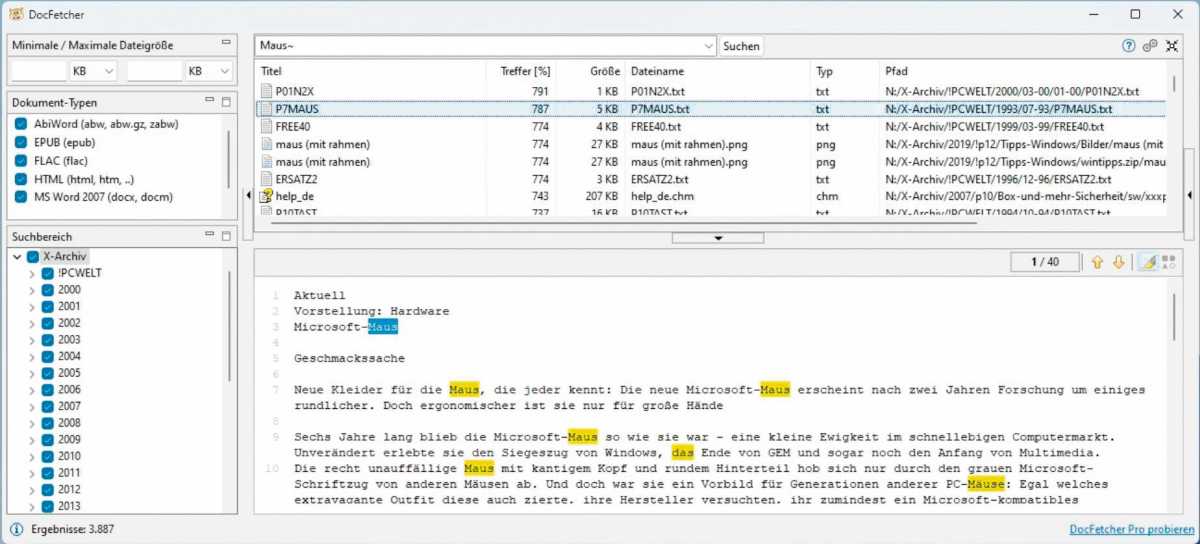Click the minimize-to-tray icon beside preferences
The height and width of the screenshot is (544, 1200).
coord(1172,46)
